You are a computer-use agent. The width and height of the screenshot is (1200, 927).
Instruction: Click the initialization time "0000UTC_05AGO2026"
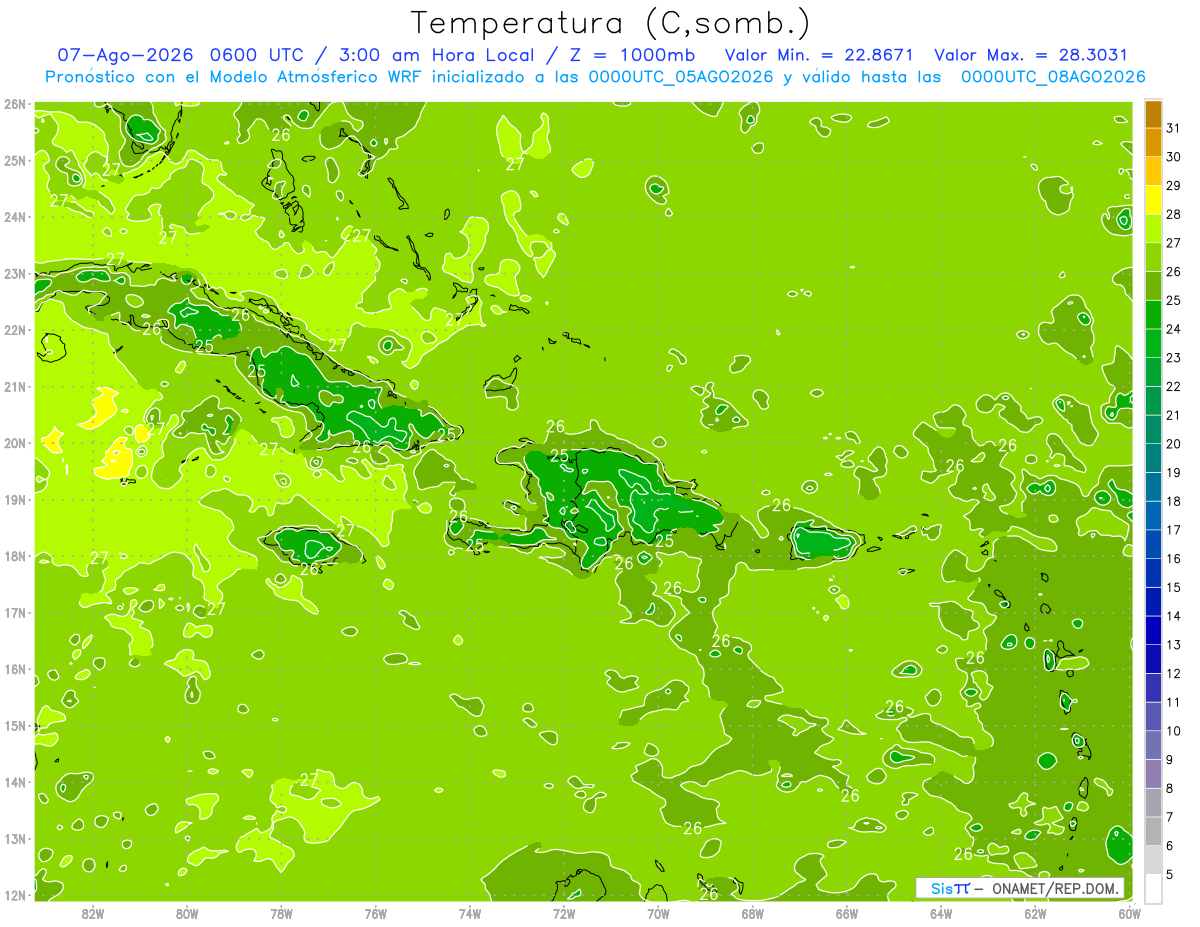tap(681, 77)
